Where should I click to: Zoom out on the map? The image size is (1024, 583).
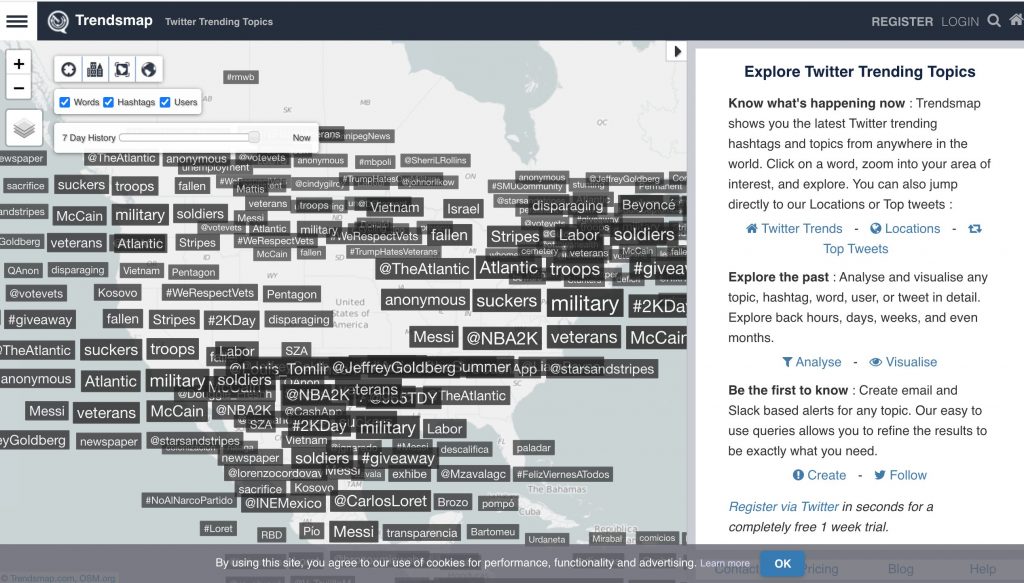pos(18,87)
